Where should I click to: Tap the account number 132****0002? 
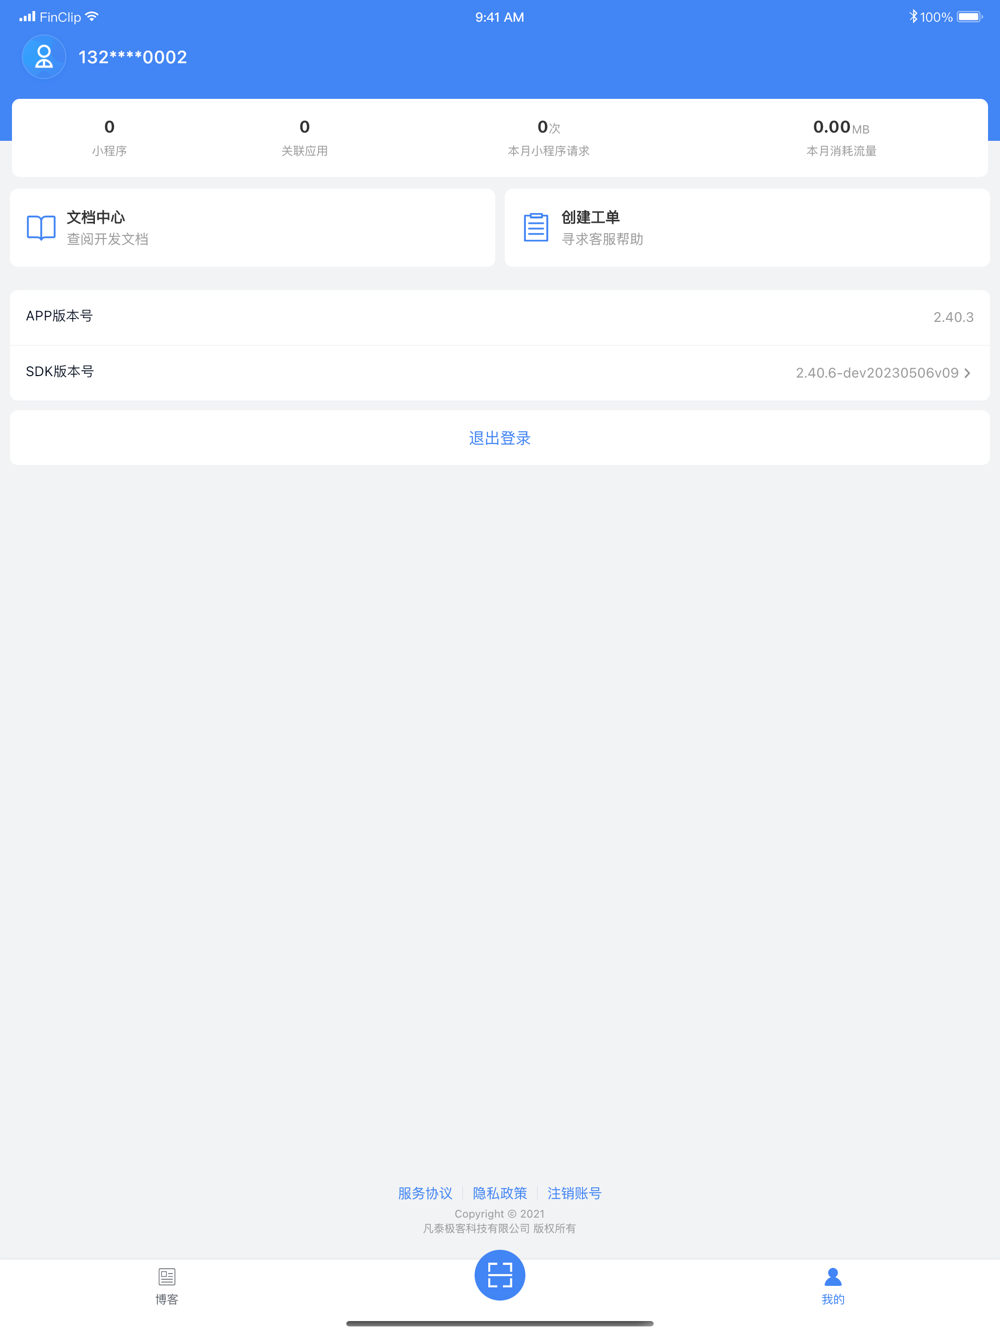point(133,57)
